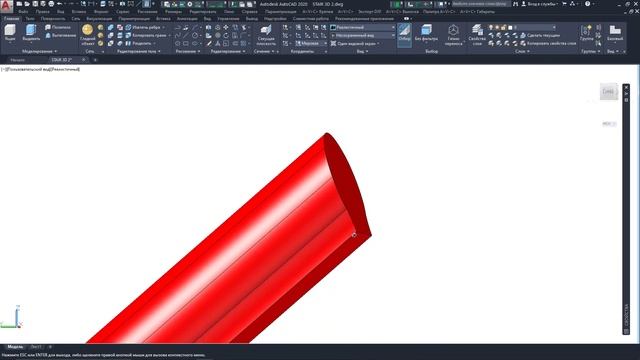Switch to the Поверхность ribbon tab
This screenshot has height=360, width=640.
coord(53,19)
